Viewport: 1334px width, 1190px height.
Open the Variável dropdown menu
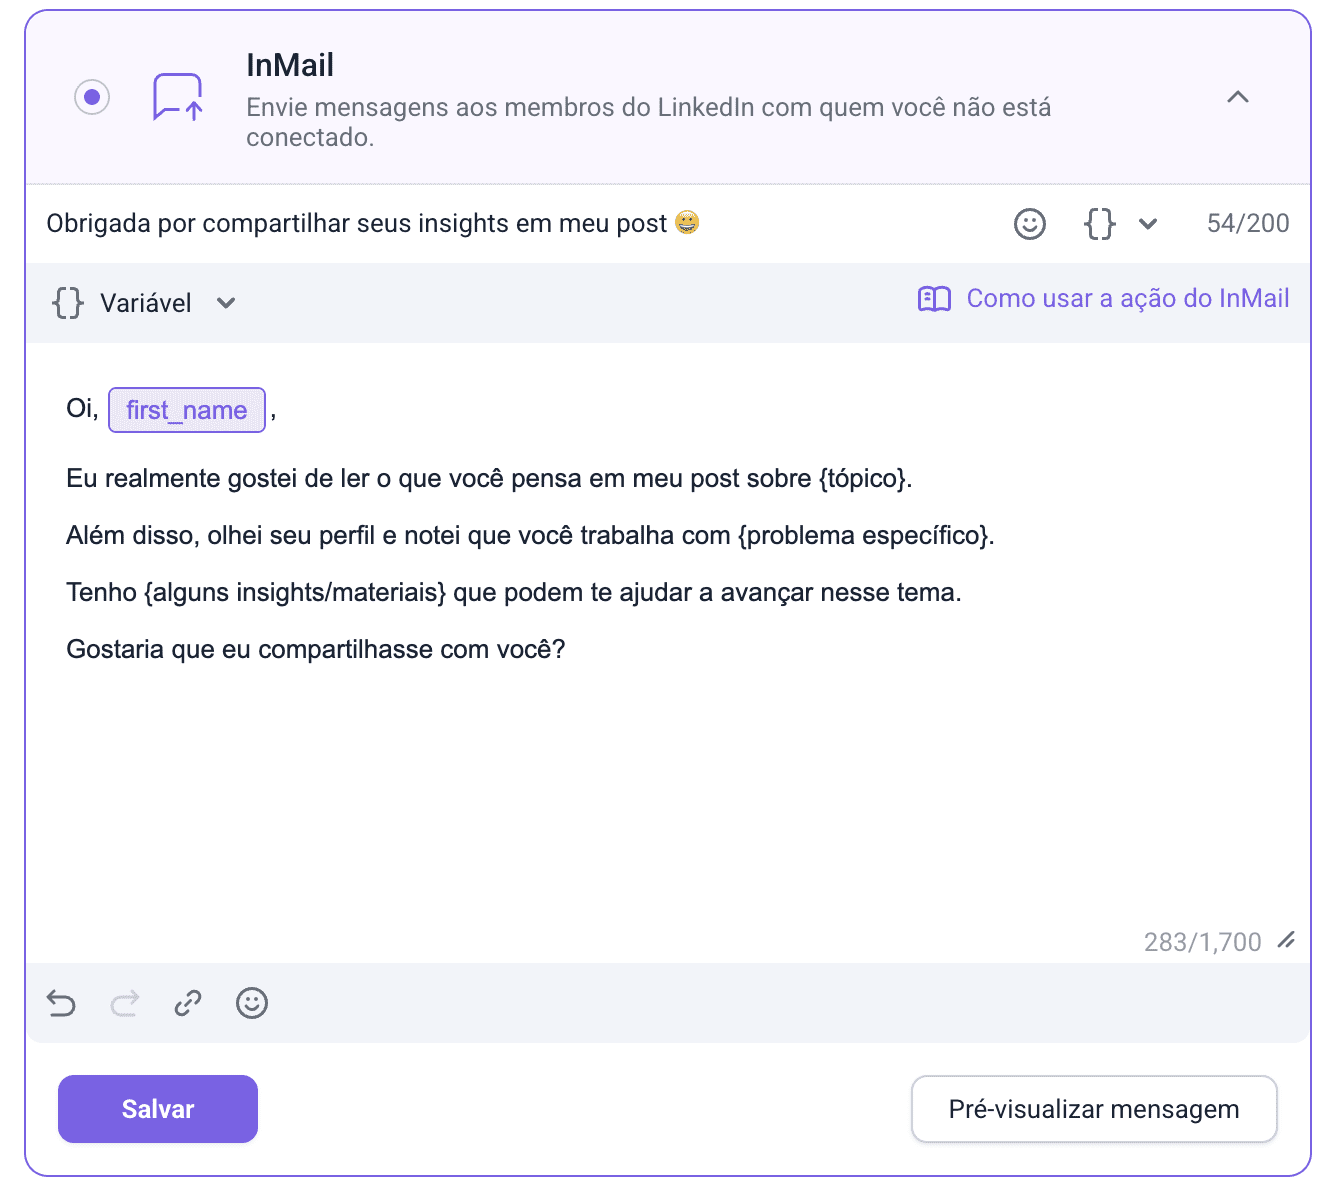coord(145,303)
